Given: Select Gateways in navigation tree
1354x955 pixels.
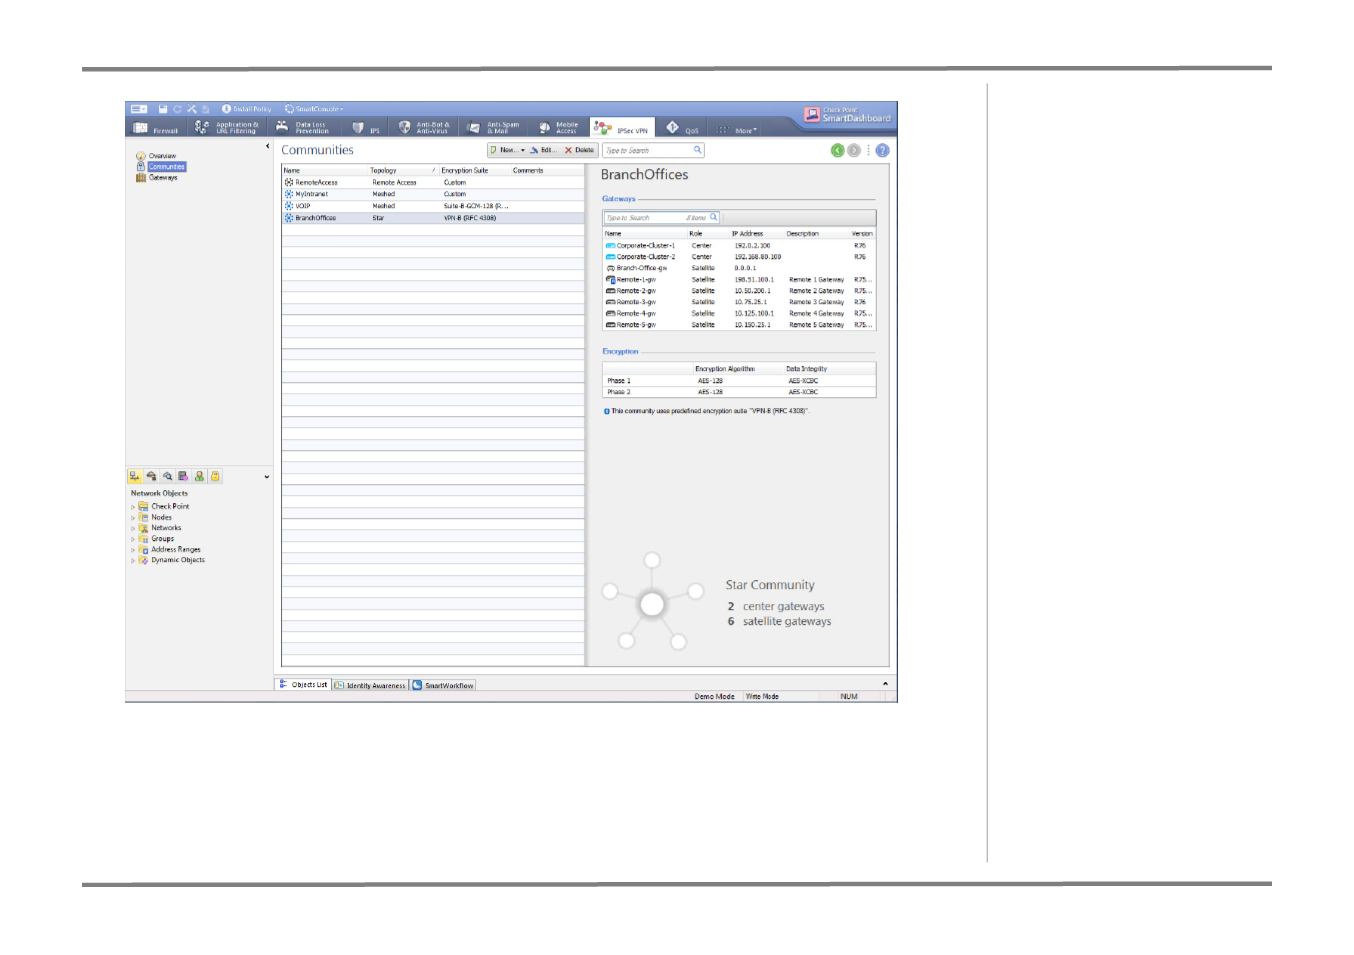Looking at the screenshot, I should [157, 178].
